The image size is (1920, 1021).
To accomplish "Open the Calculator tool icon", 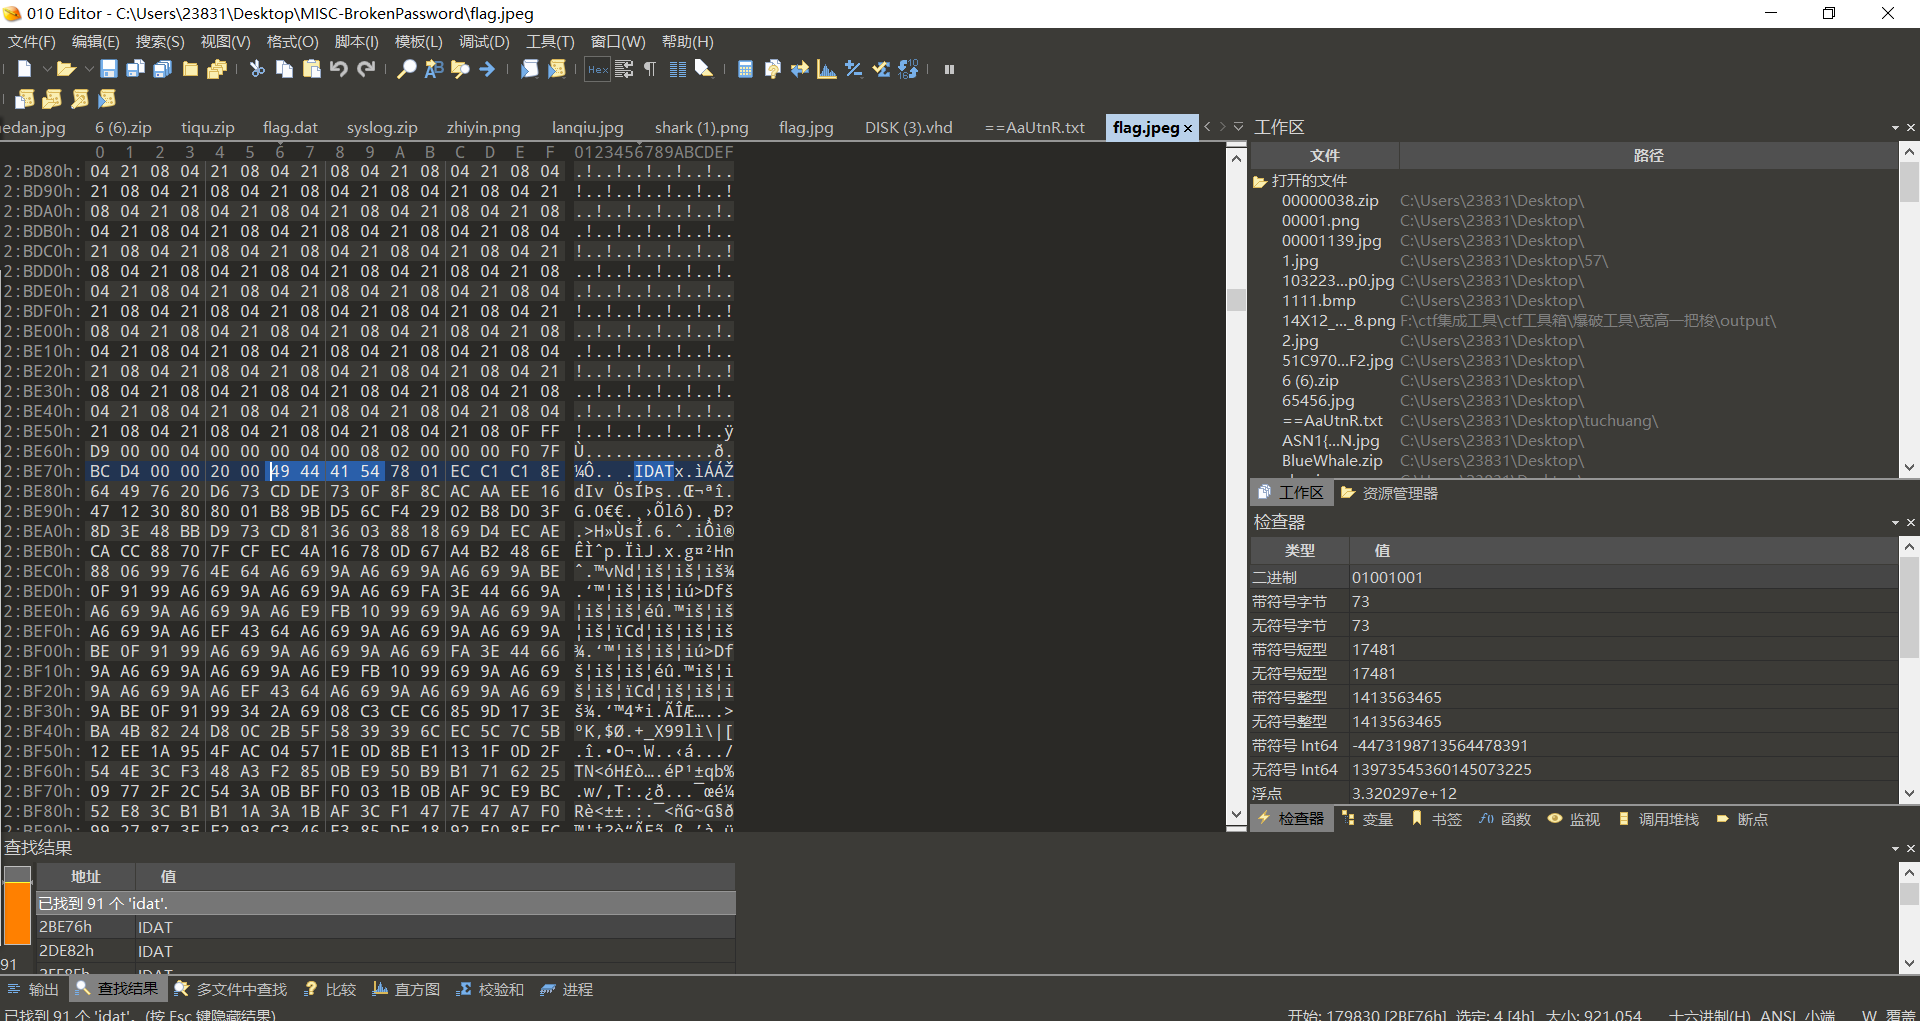I will pos(745,69).
